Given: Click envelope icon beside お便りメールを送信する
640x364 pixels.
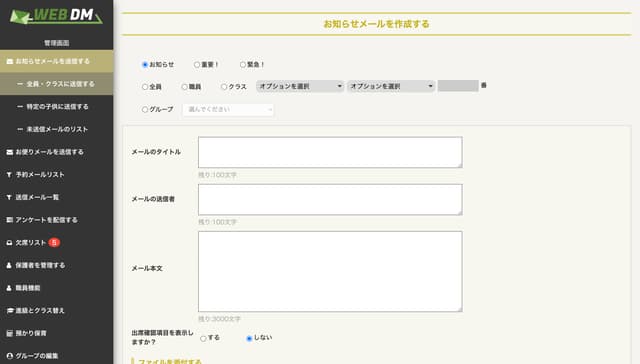Looking at the screenshot, I should click(9, 152).
